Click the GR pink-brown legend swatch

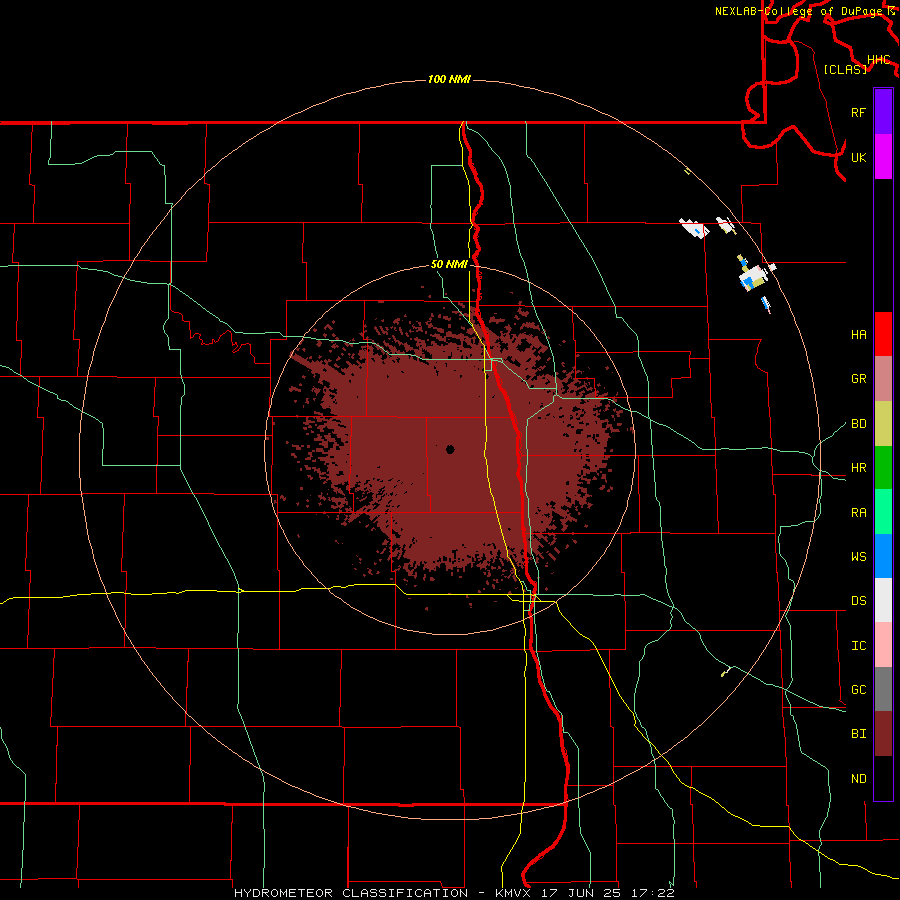[x=883, y=379]
